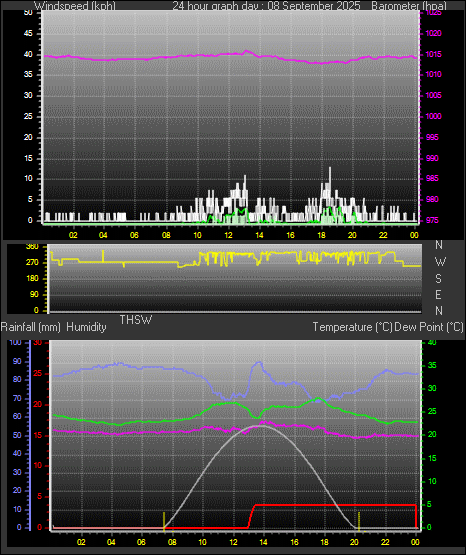466x555 pixels.
Task: Click the yellow sunset marker on bottom graph
Action: tap(359, 521)
